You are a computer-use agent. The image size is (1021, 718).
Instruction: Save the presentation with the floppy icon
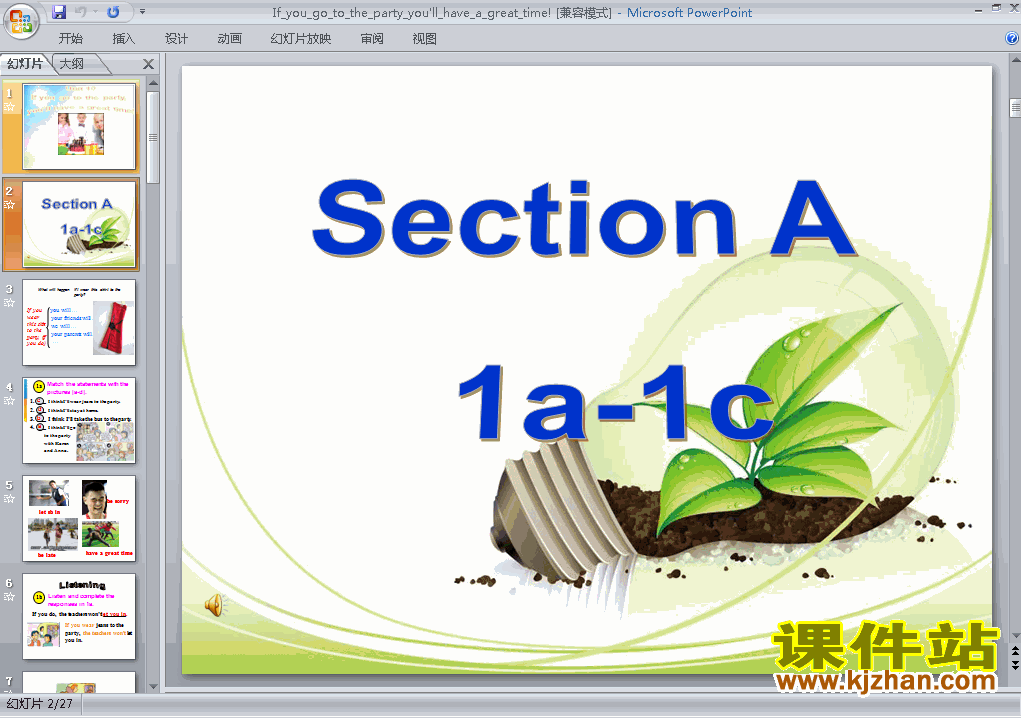click(59, 12)
